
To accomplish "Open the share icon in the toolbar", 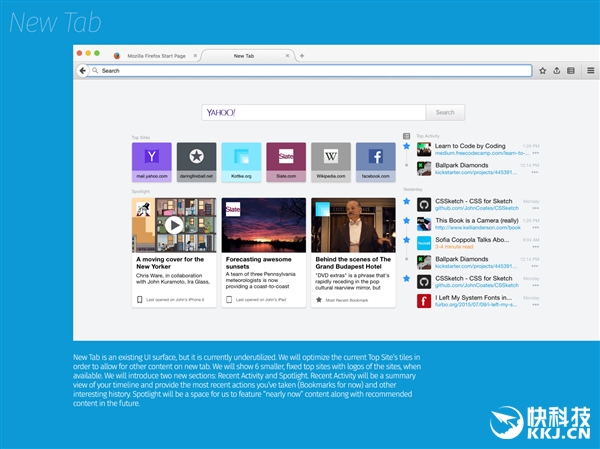I will click(557, 71).
